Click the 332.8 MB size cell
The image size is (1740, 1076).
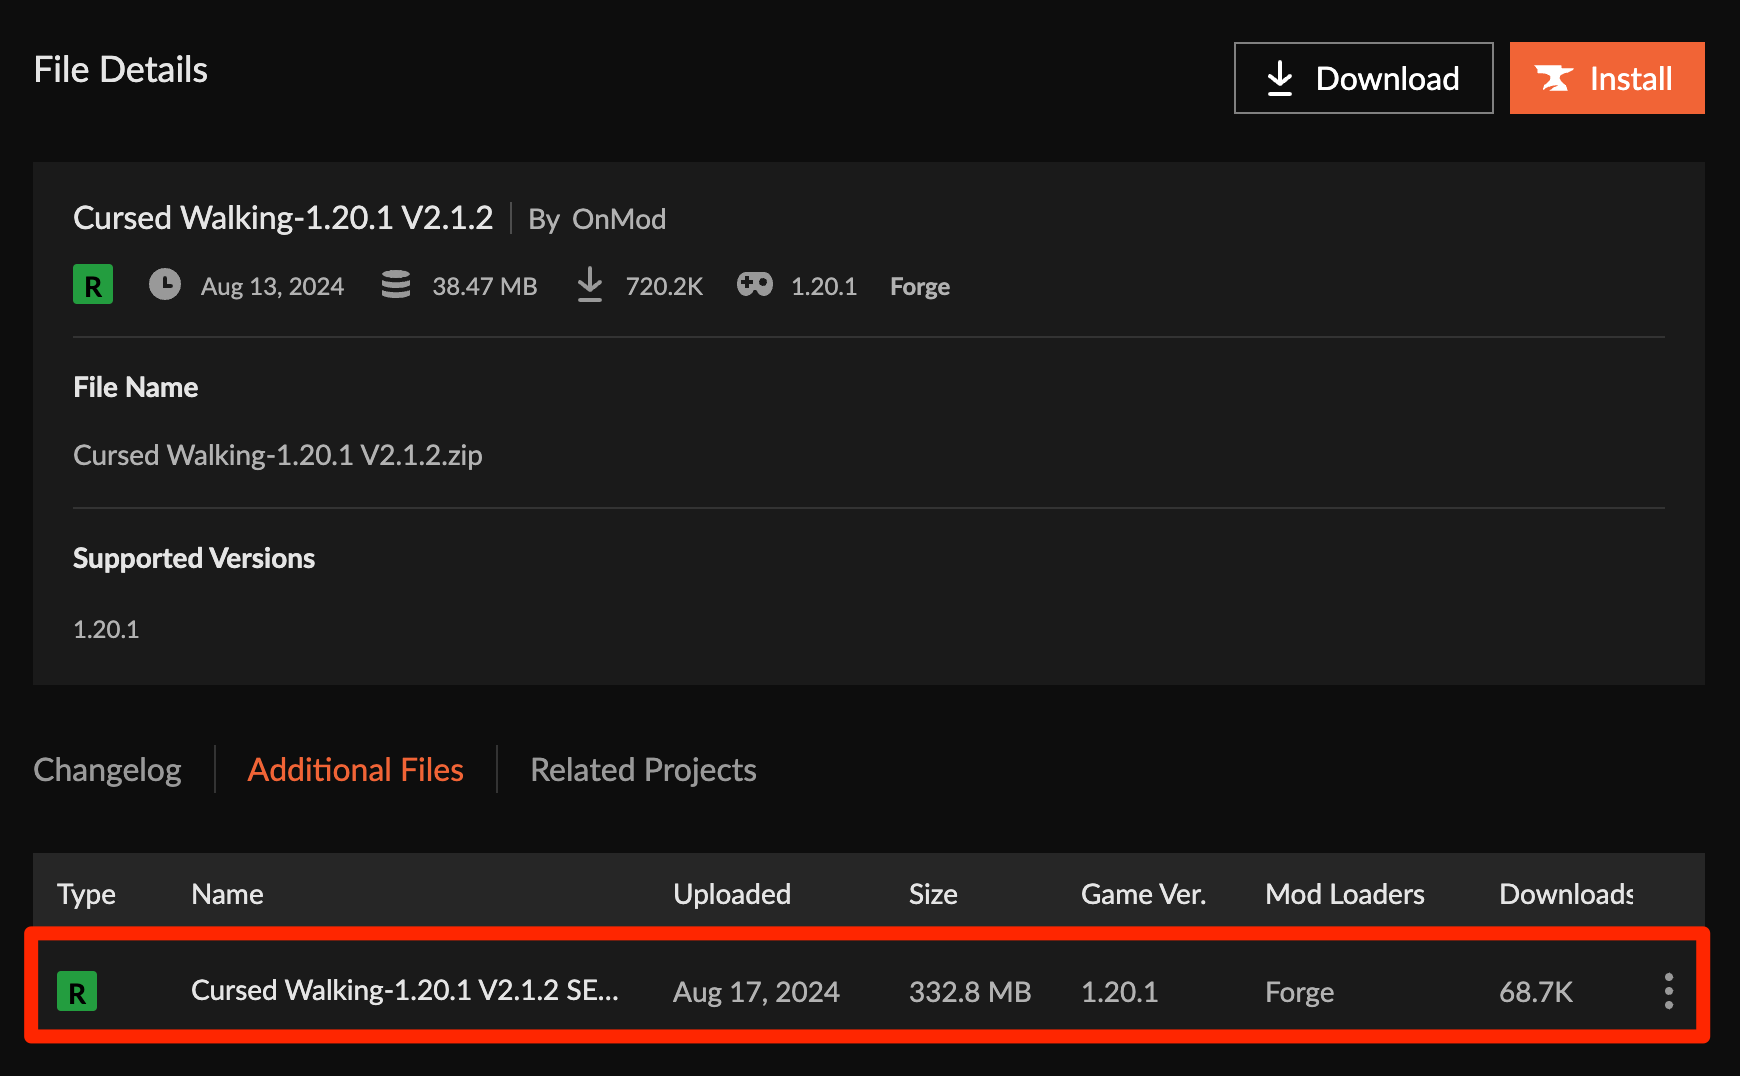(x=970, y=992)
